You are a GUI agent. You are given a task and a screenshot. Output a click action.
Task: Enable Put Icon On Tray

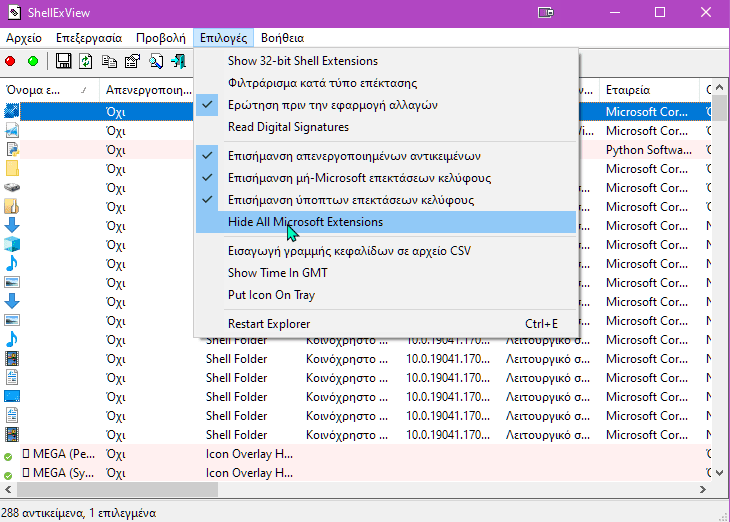386,295
